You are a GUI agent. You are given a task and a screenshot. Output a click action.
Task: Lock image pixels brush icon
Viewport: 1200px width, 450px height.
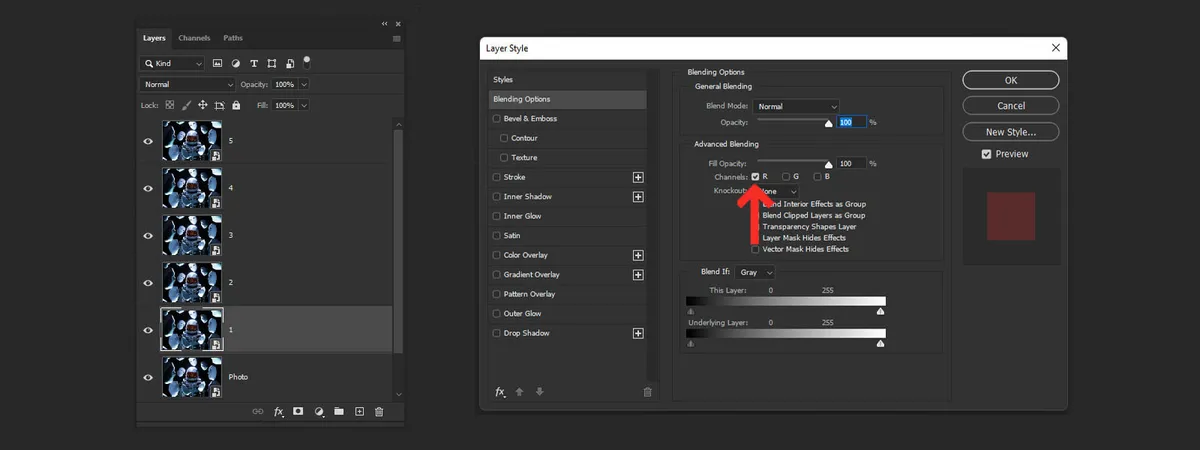click(186, 105)
